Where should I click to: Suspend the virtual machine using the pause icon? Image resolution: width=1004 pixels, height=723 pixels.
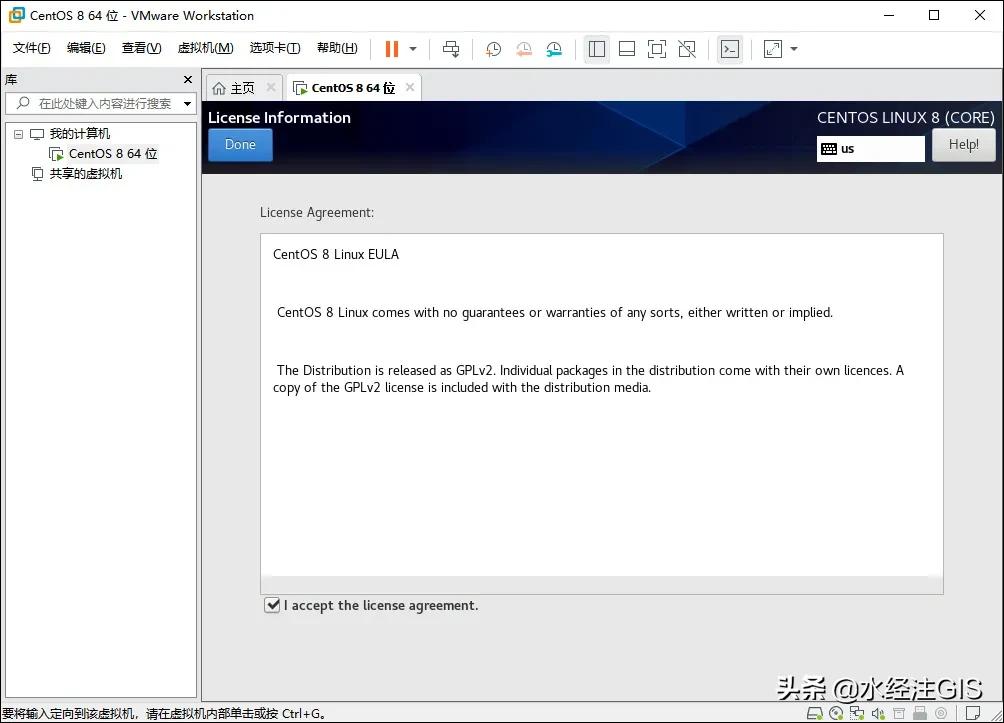coord(390,48)
